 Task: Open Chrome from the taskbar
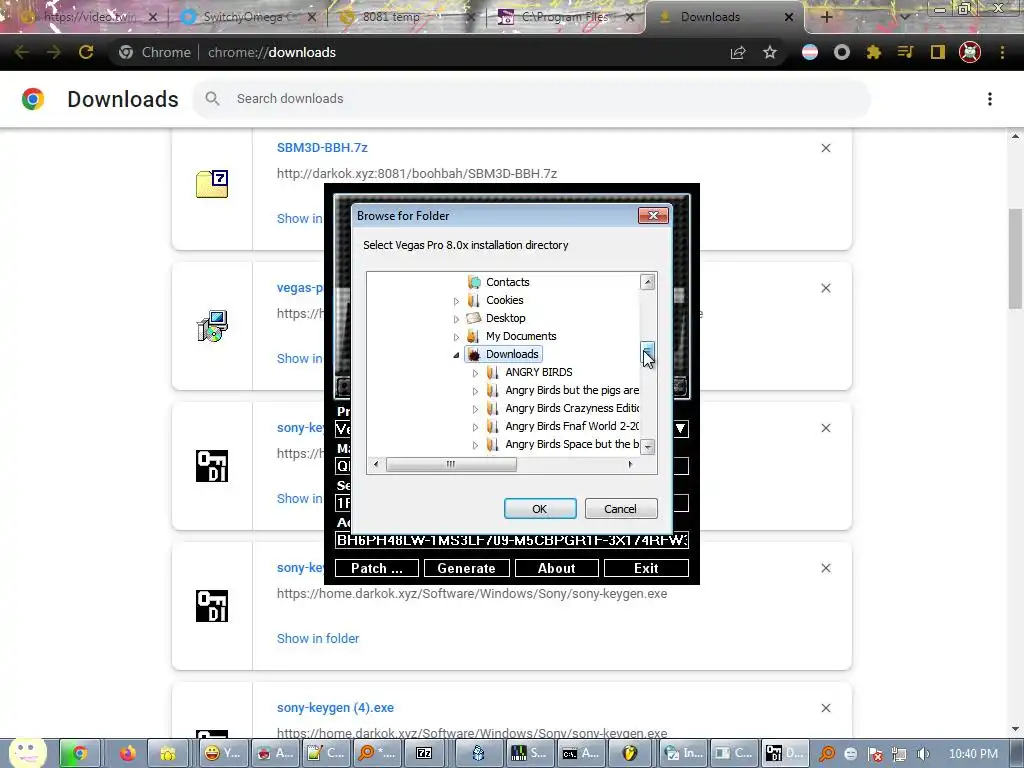[79, 754]
